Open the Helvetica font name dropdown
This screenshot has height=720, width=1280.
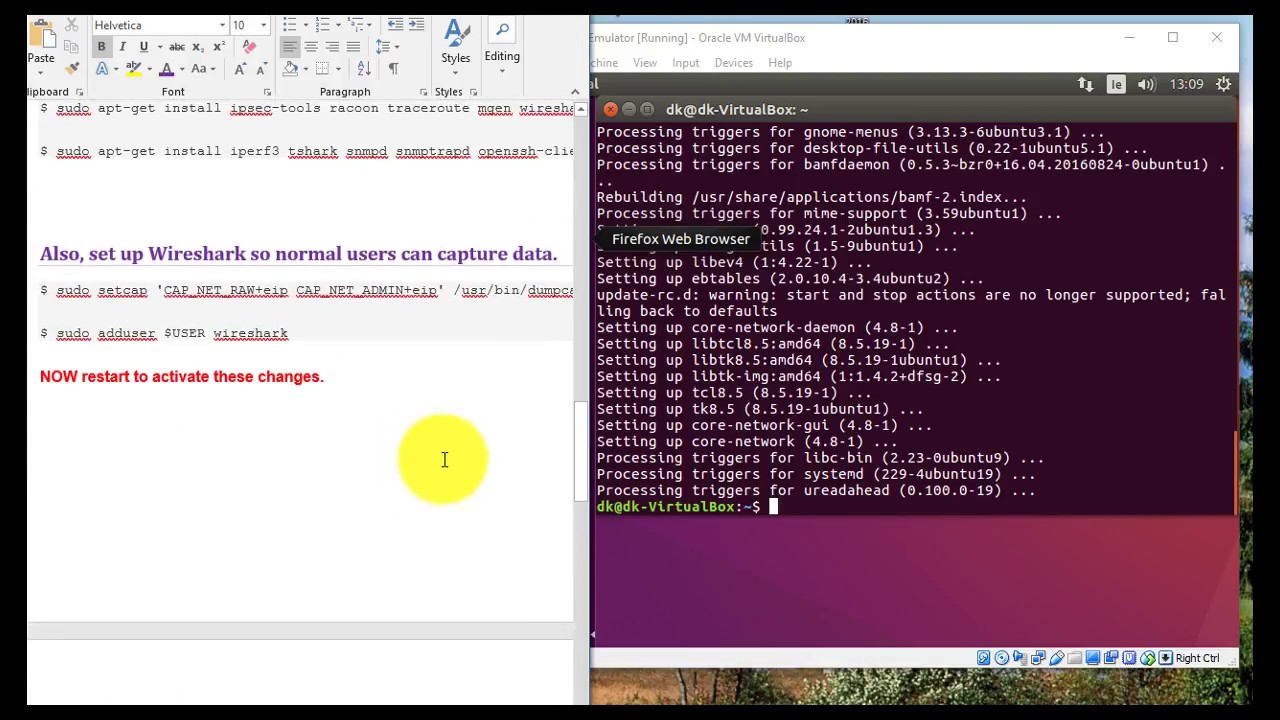tap(222, 25)
